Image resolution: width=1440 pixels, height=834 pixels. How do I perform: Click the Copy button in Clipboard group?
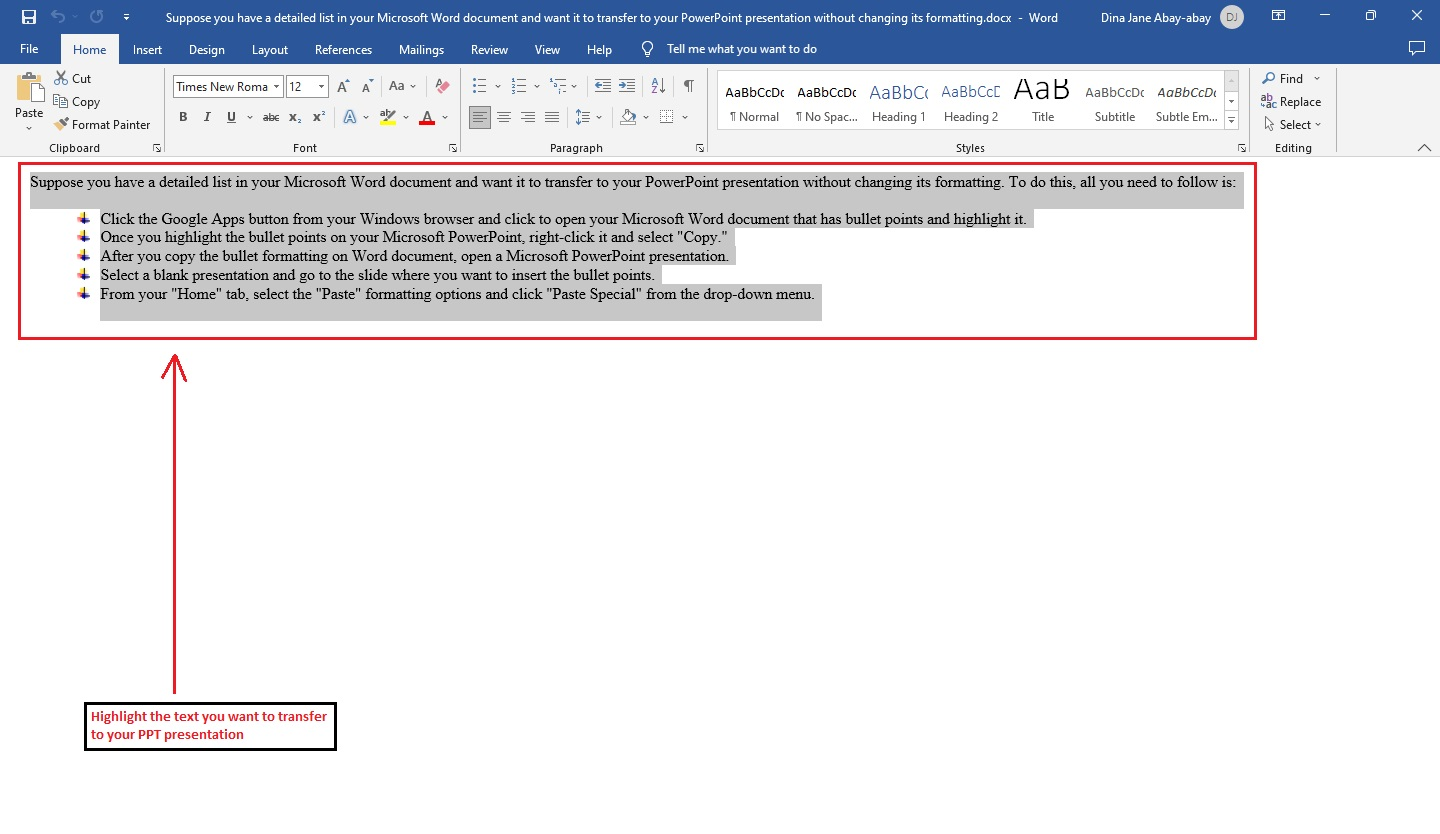coord(77,101)
